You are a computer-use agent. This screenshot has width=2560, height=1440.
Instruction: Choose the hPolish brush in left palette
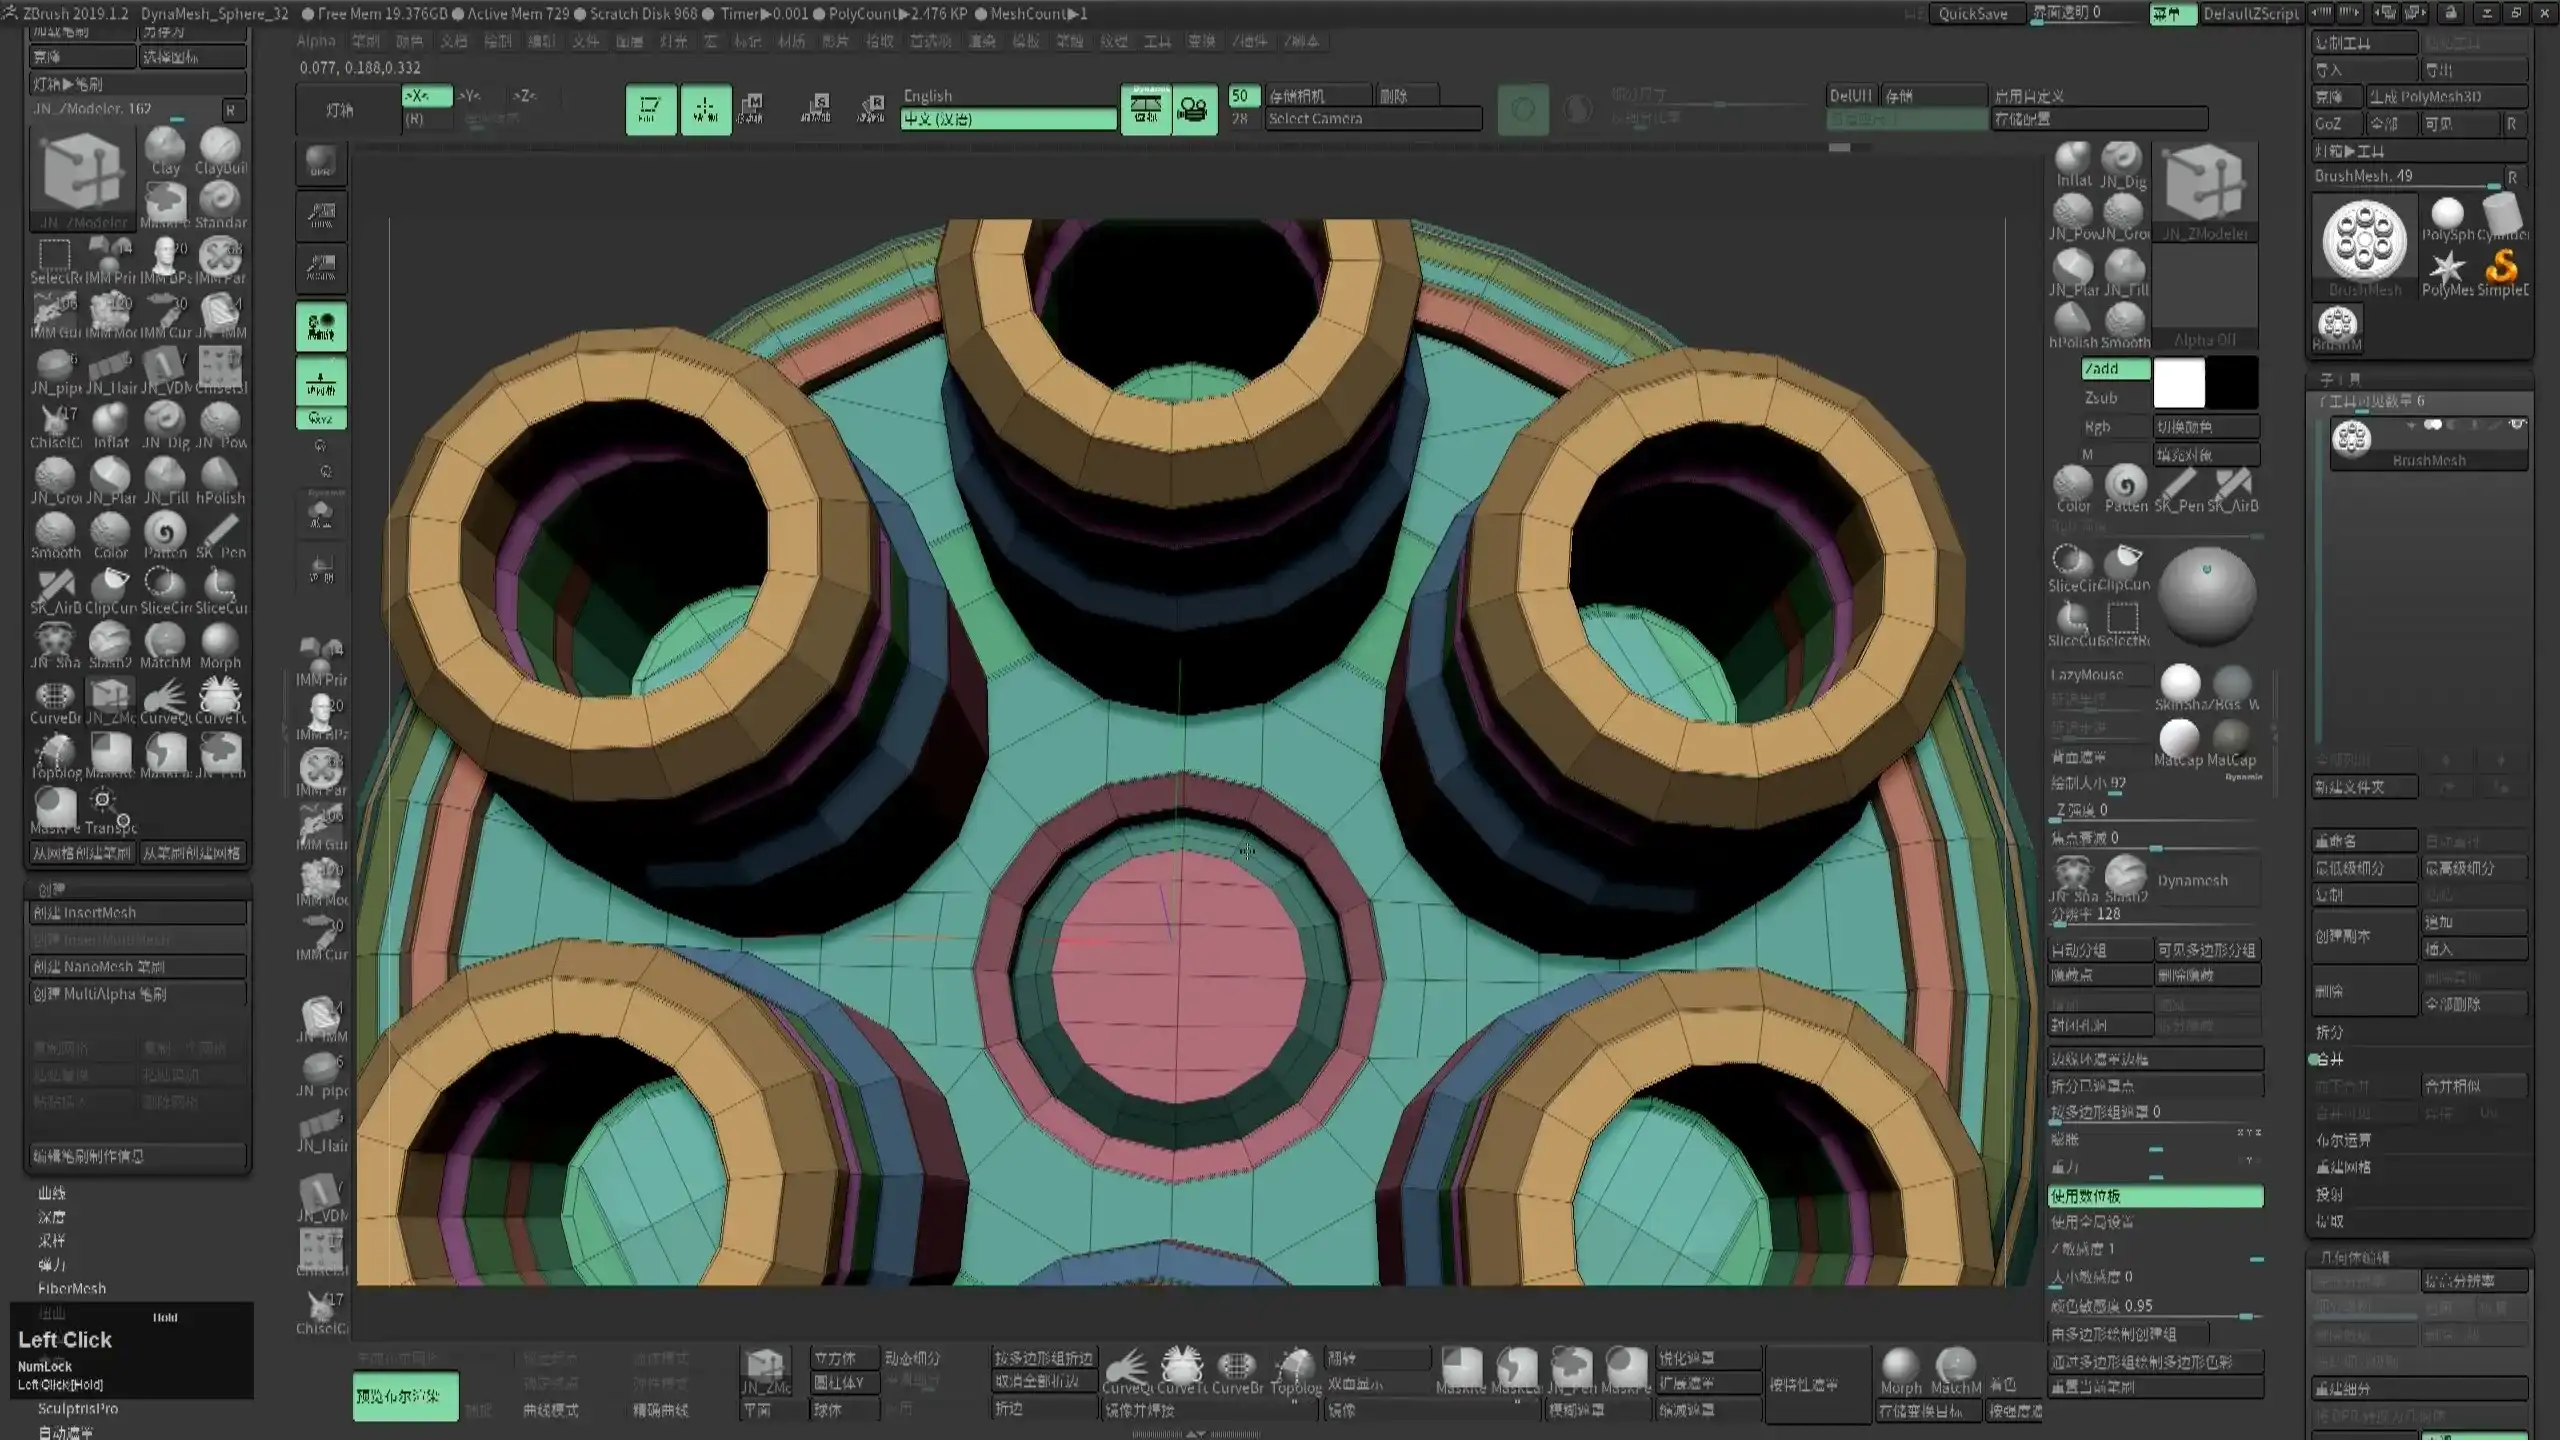pyautogui.click(x=220, y=476)
